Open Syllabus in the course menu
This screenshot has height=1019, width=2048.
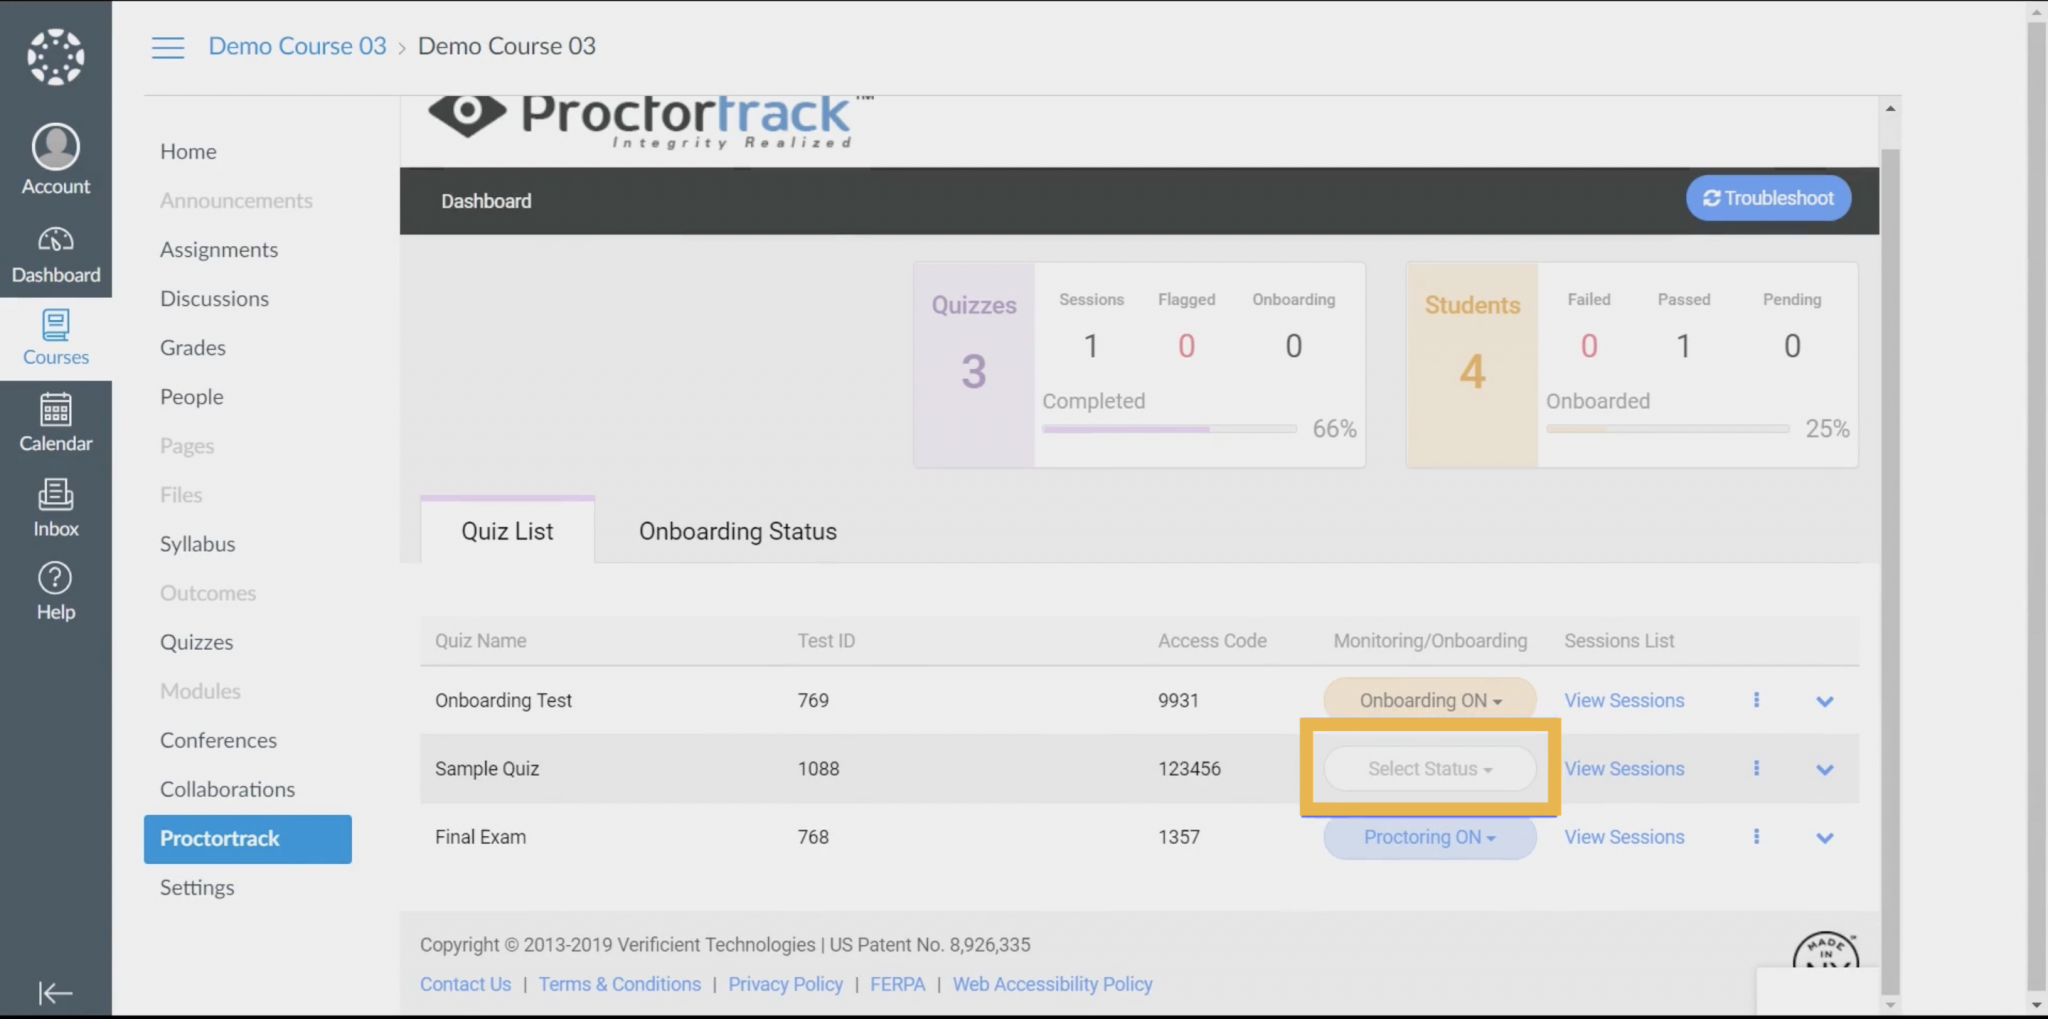(198, 543)
